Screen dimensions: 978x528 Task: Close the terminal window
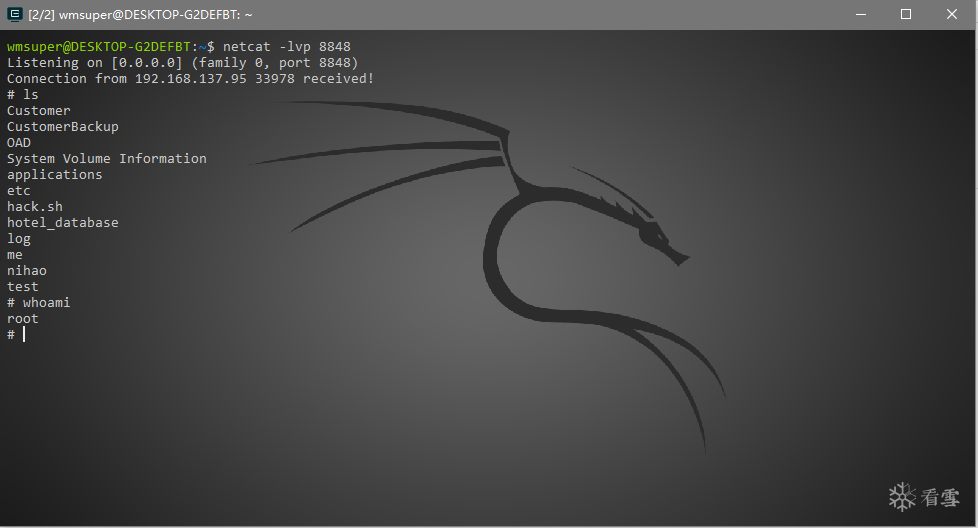coord(951,14)
